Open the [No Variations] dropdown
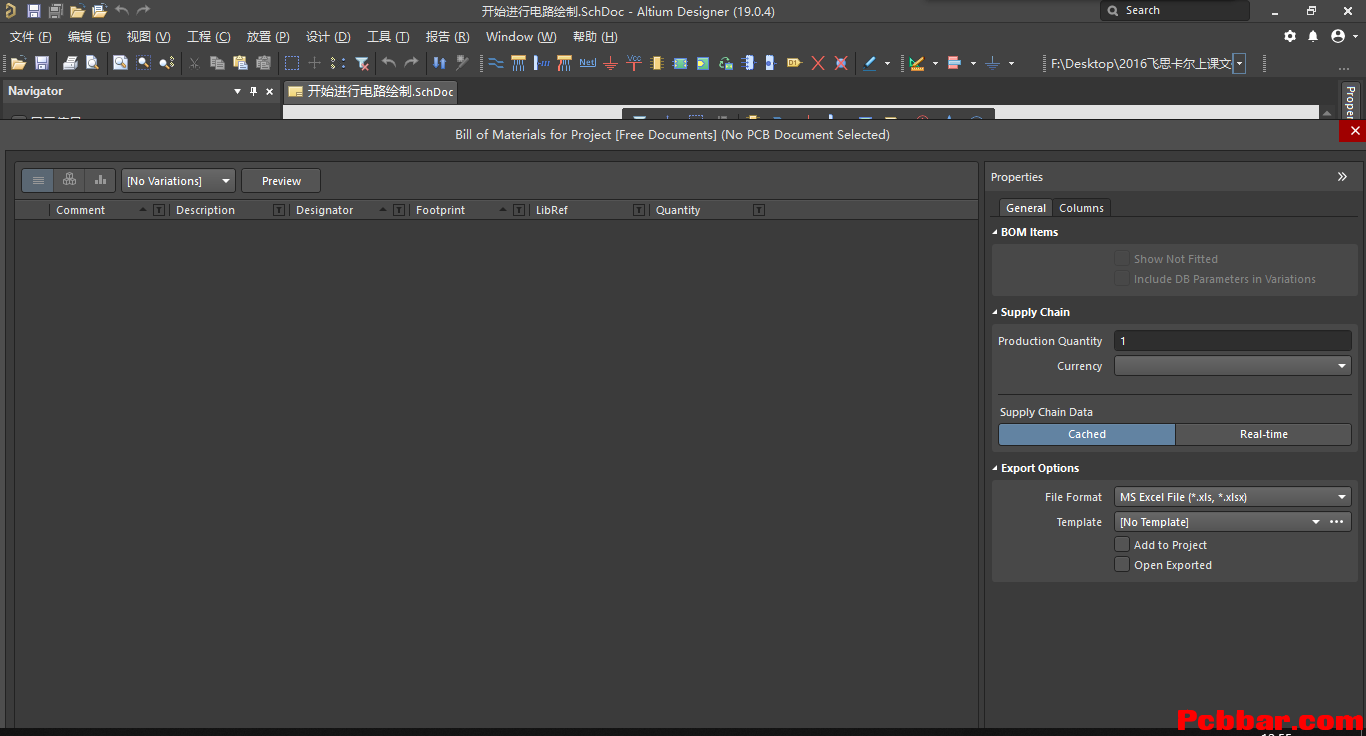 click(x=178, y=181)
